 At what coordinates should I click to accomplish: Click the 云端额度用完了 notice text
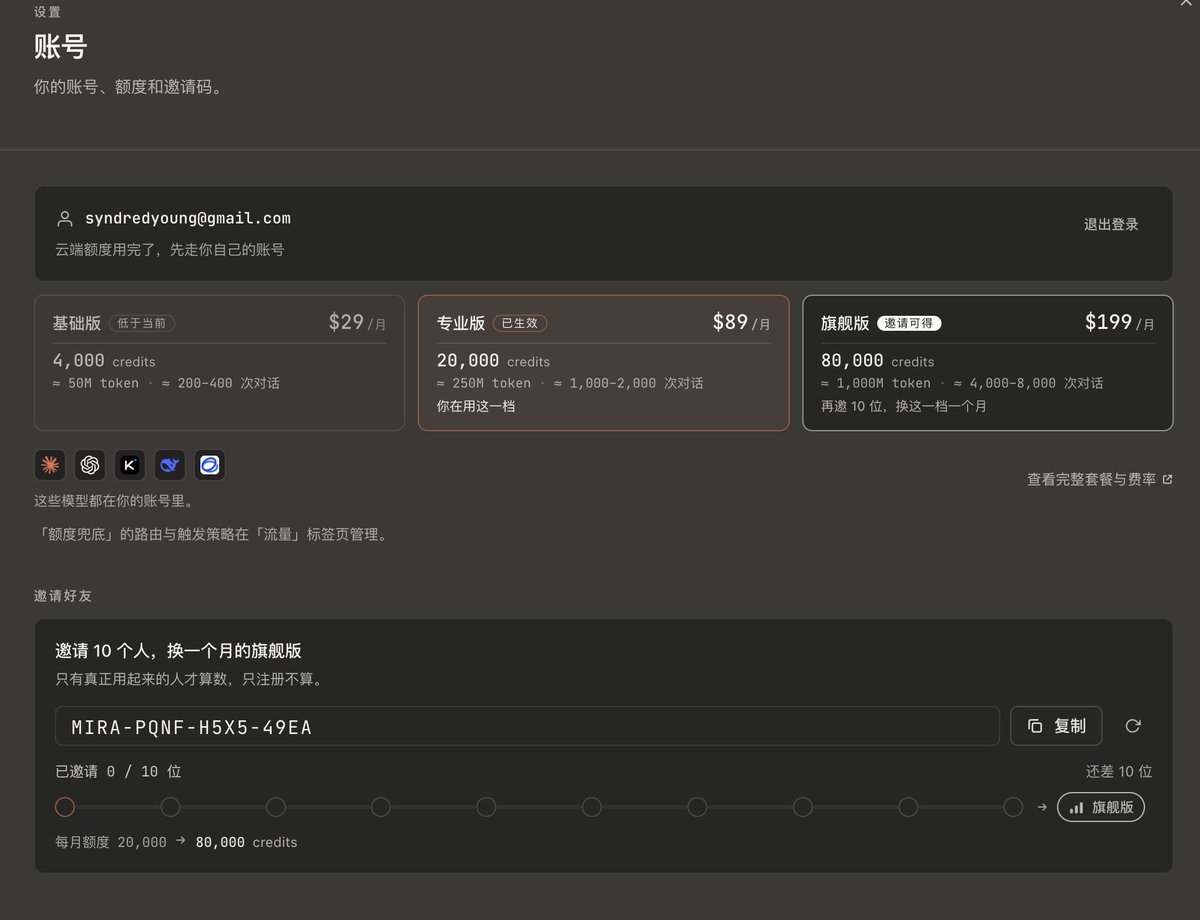pos(170,249)
